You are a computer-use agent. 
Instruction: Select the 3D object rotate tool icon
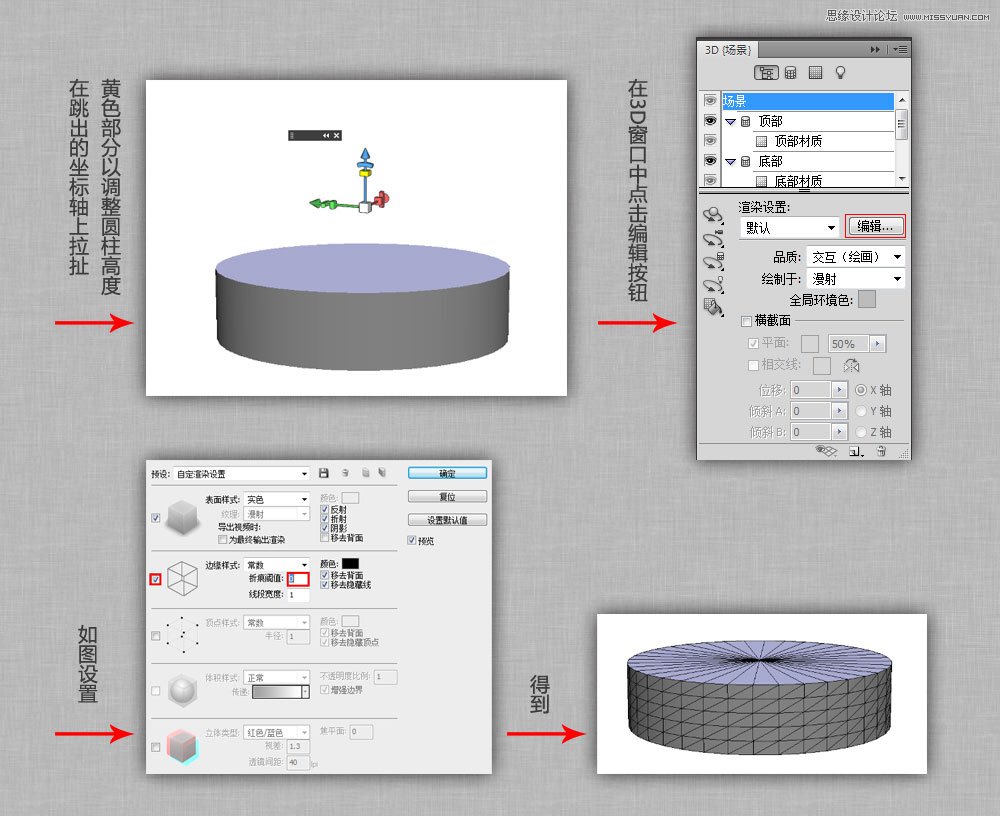[x=713, y=215]
